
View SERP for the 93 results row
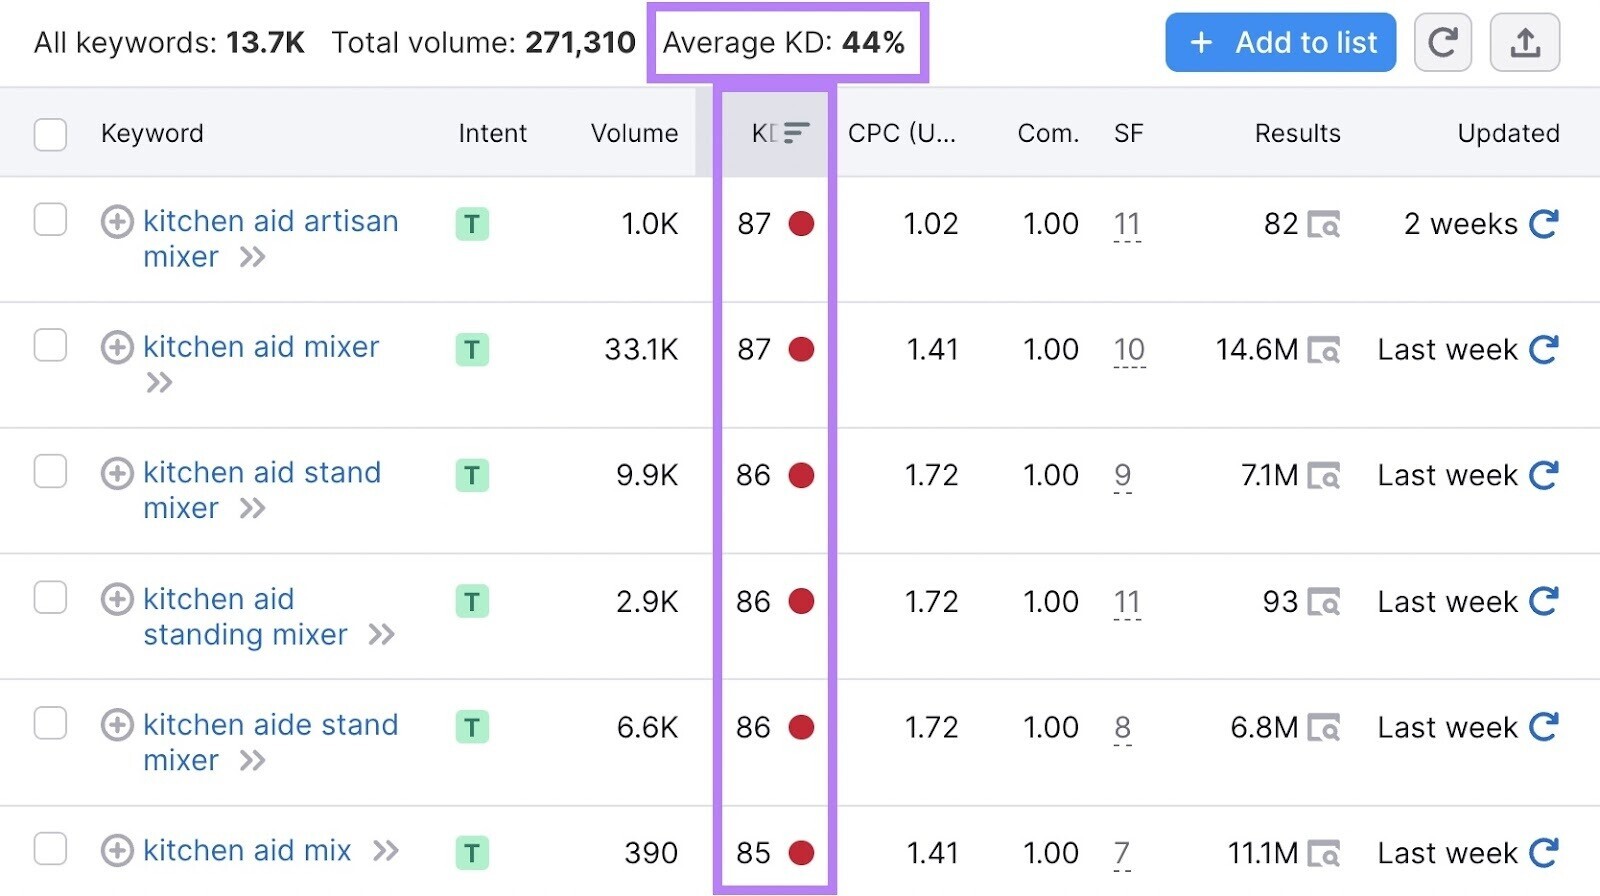(x=1324, y=604)
